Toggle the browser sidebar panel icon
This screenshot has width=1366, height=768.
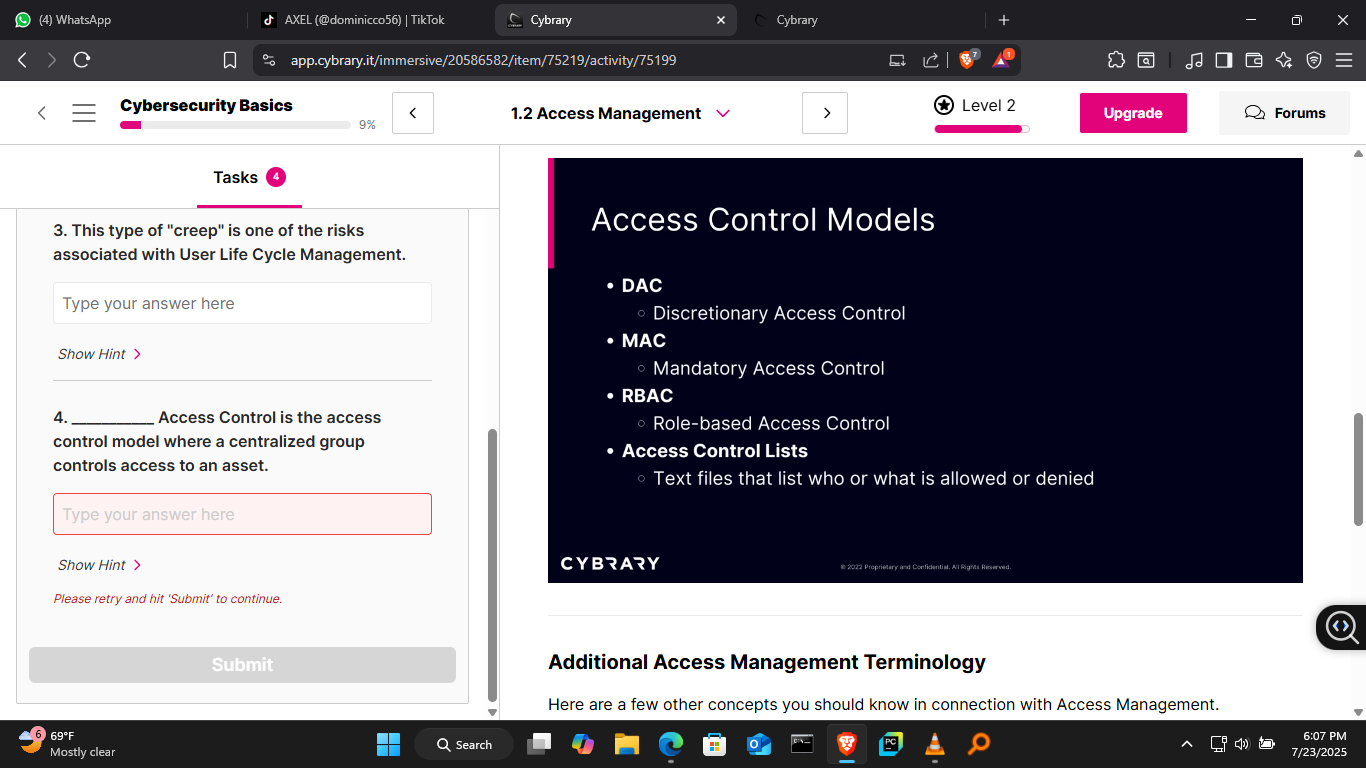(1223, 60)
